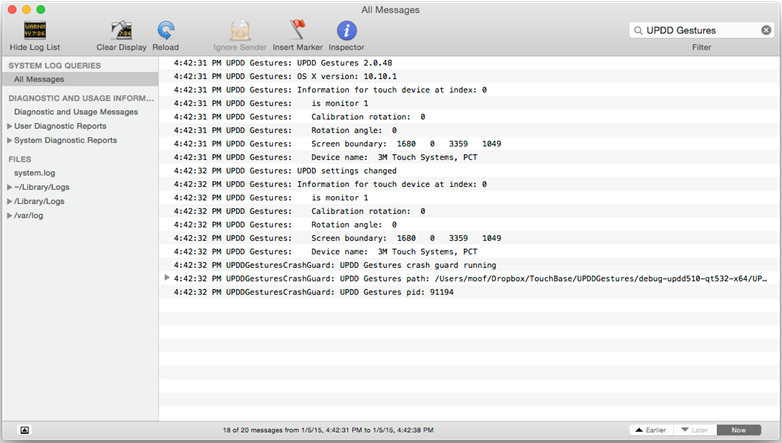This screenshot has height=443, width=782.
Task: Select the 'UPDD settings changed' log line
Action: pos(470,171)
